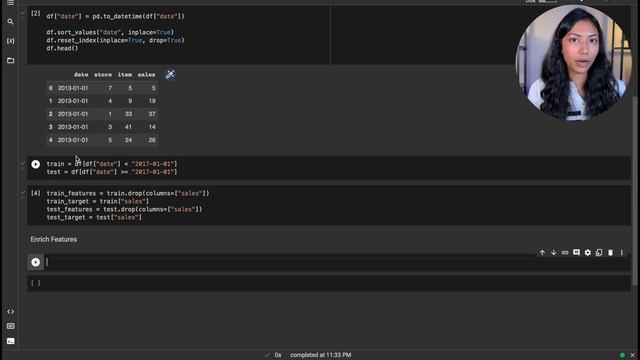The width and height of the screenshot is (640, 360).
Task: Click the code line df.head()
Action: [62, 48]
